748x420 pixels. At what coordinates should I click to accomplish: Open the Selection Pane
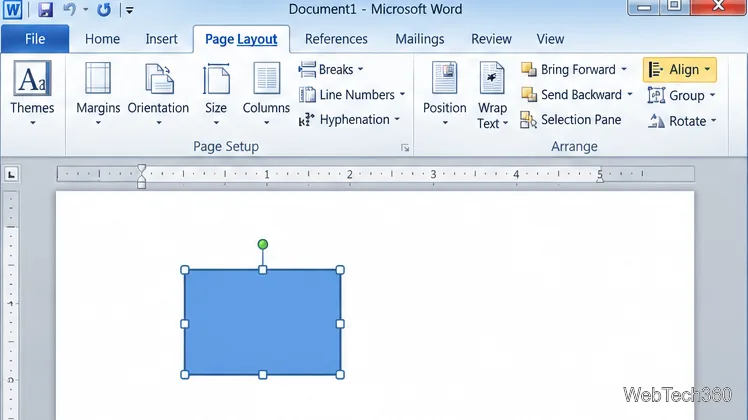pyautogui.click(x=571, y=120)
